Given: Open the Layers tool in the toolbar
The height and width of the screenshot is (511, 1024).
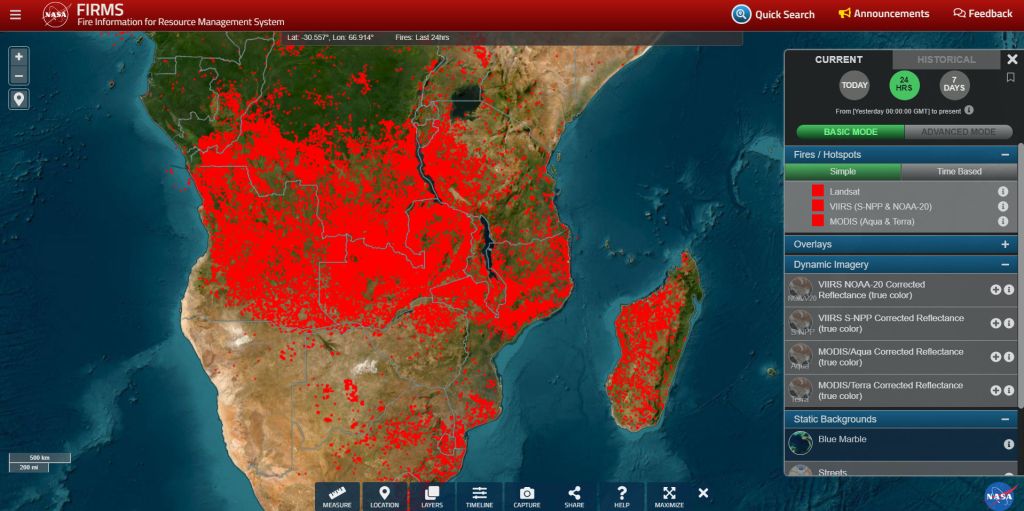Looking at the screenshot, I should coord(432,496).
